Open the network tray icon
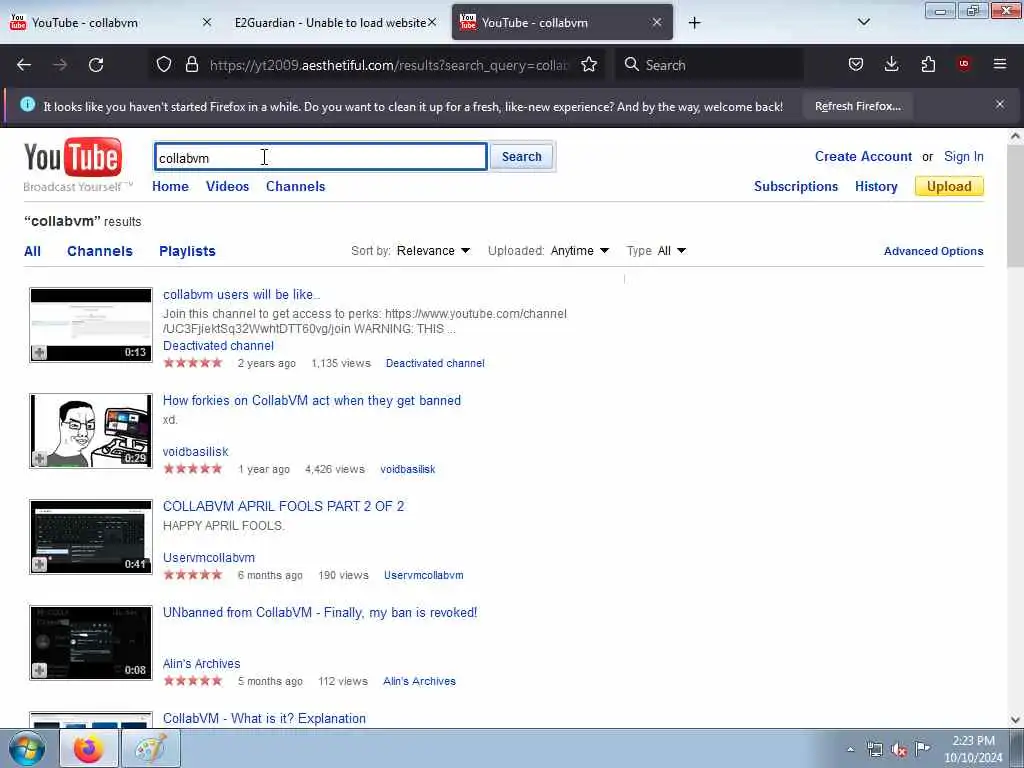 pyautogui.click(x=874, y=750)
